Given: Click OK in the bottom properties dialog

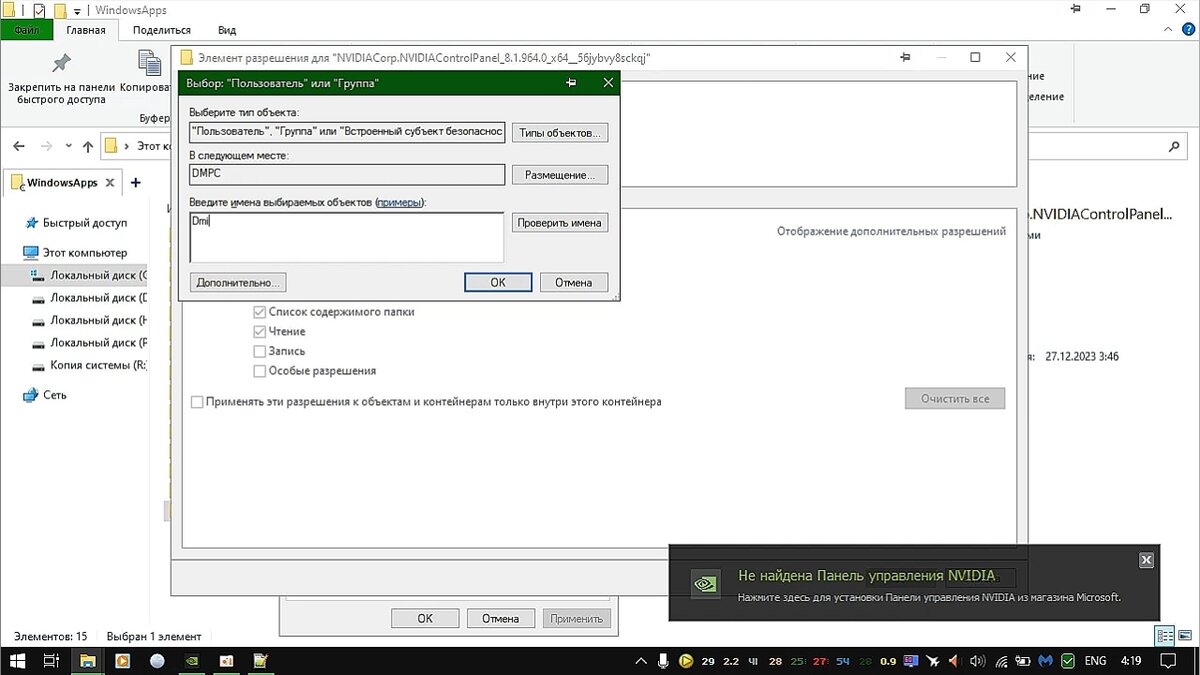Looking at the screenshot, I should pos(425,618).
